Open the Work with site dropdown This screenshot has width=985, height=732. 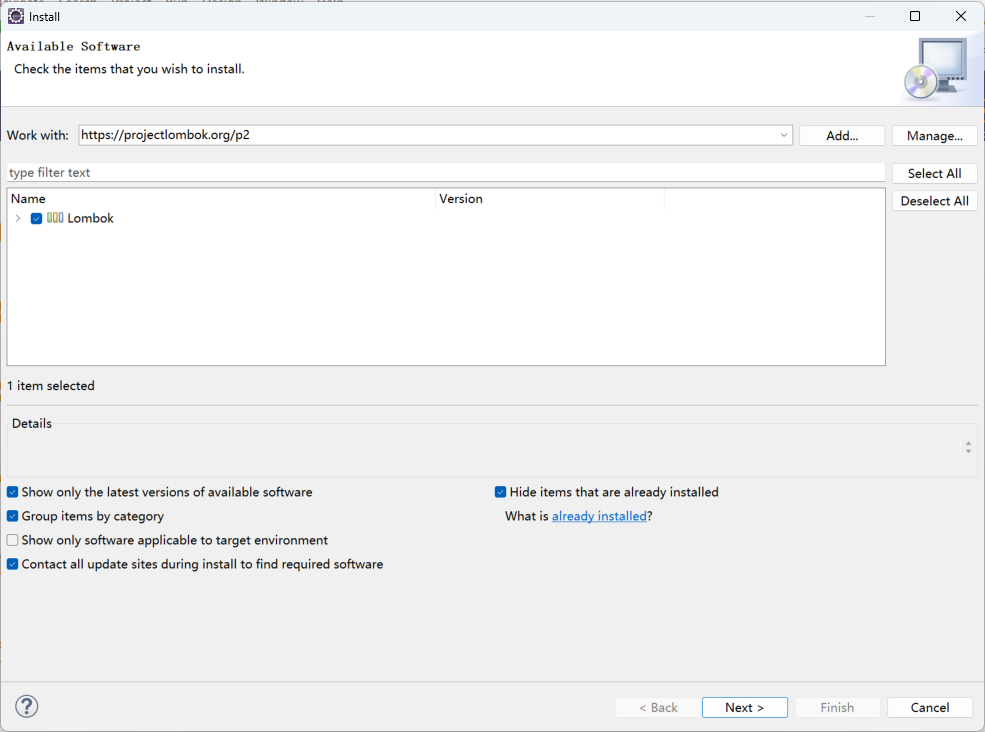(x=783, y=135)
